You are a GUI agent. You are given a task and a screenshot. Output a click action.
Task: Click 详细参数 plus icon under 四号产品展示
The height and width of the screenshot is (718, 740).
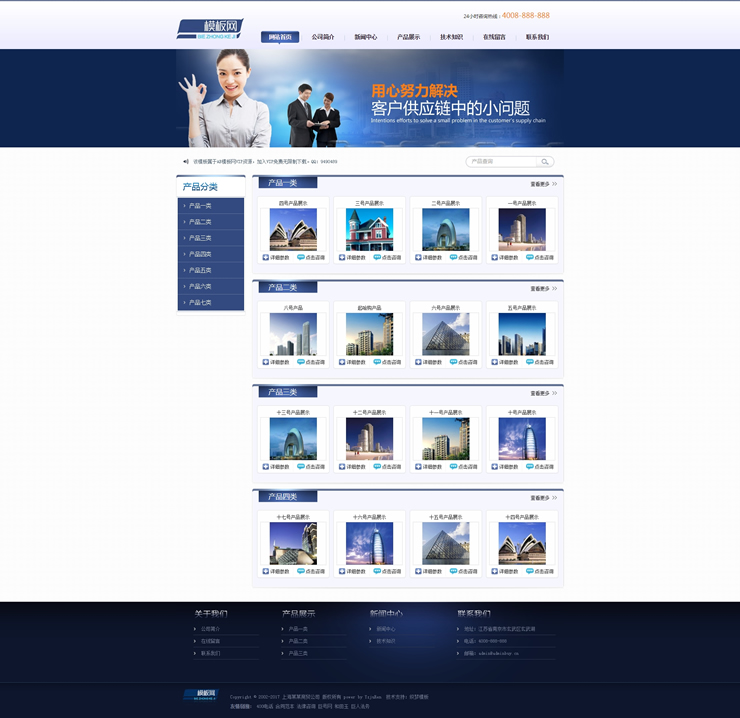266,257
